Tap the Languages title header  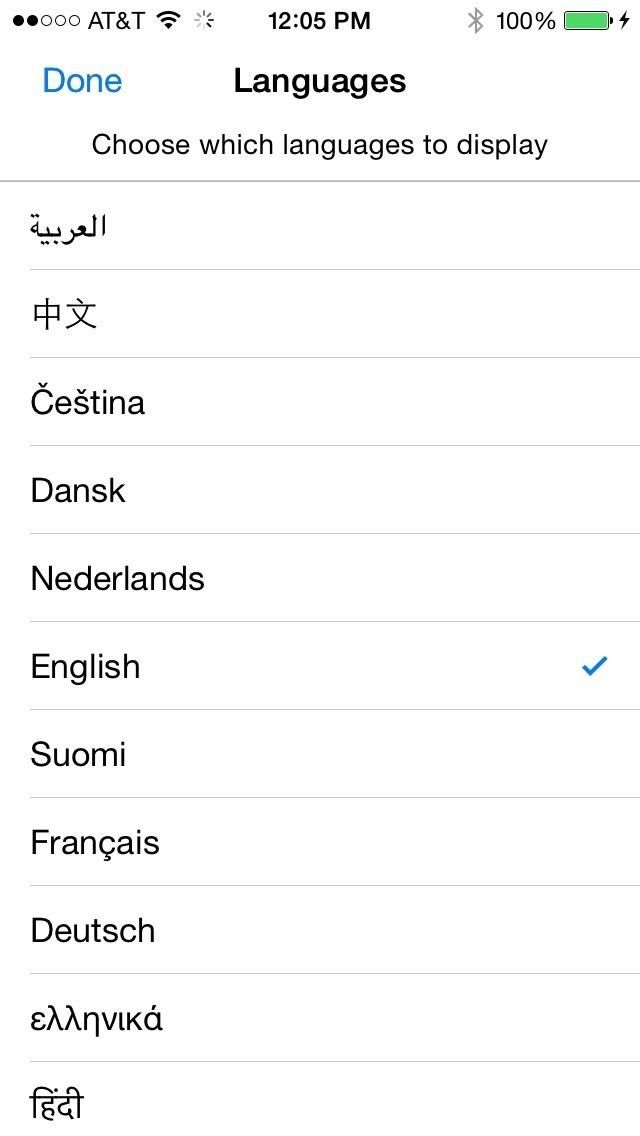[320, 81]
